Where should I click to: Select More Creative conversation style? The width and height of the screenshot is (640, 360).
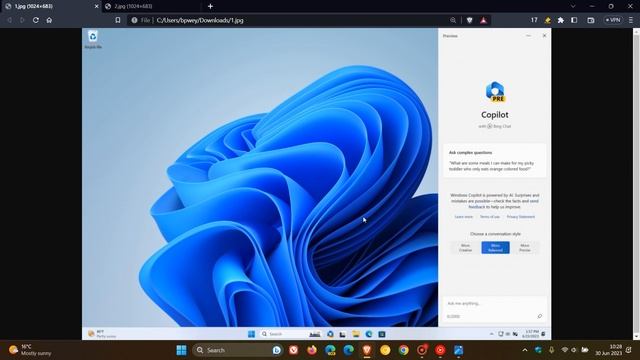[465, 248]
